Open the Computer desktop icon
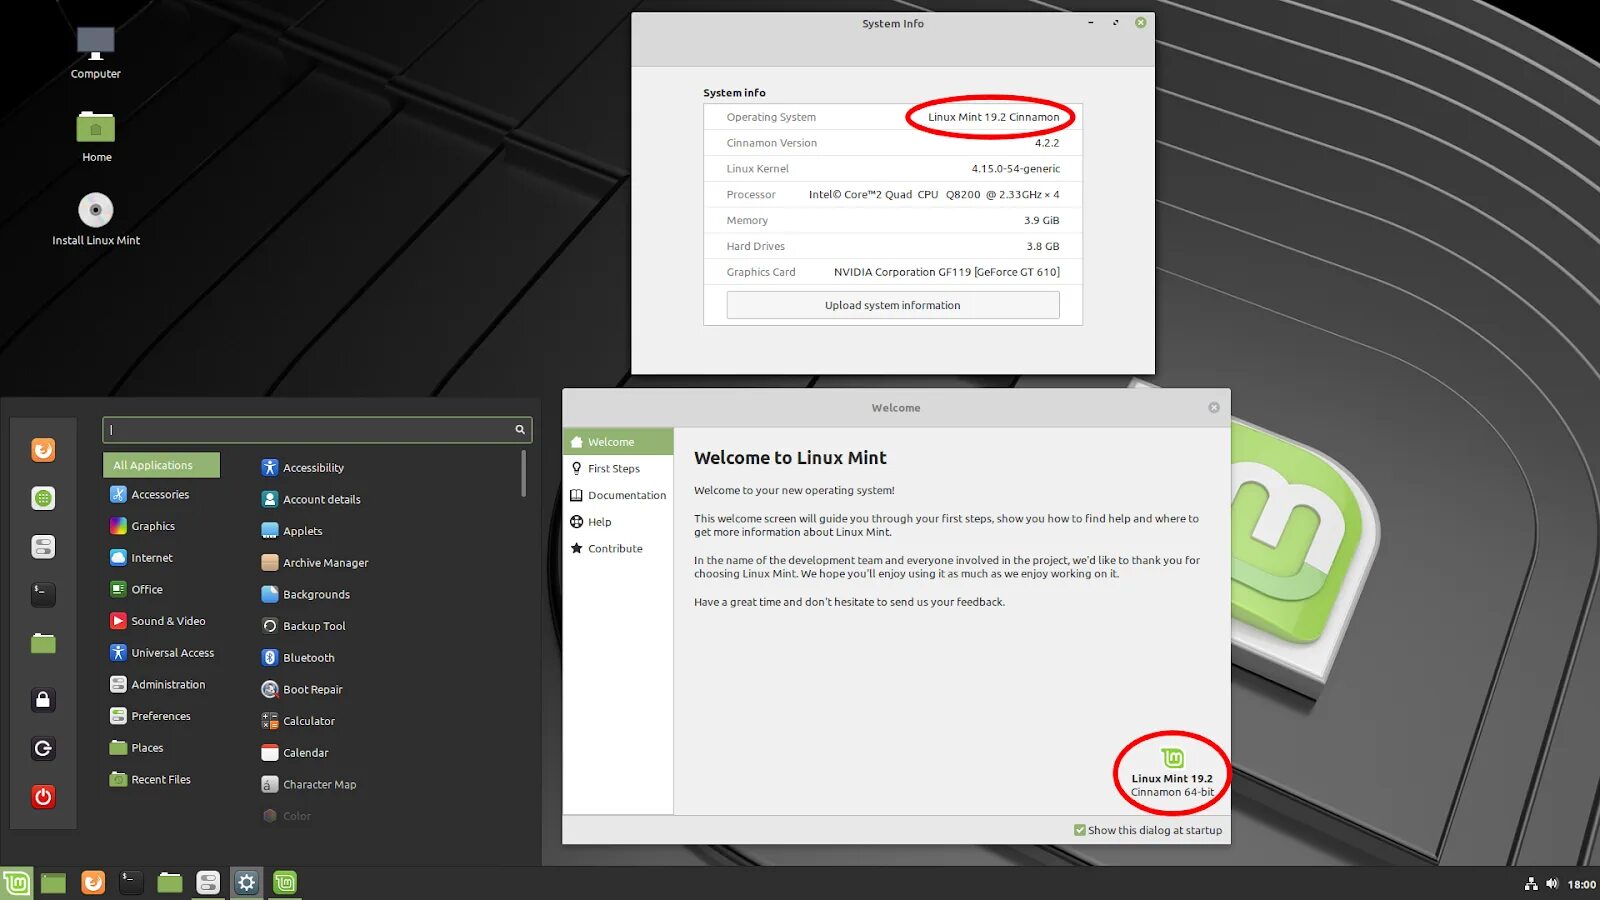Image resolution: width=1600 pixels, height=900 pixels. pyautogui.click(x=96, y=53)
